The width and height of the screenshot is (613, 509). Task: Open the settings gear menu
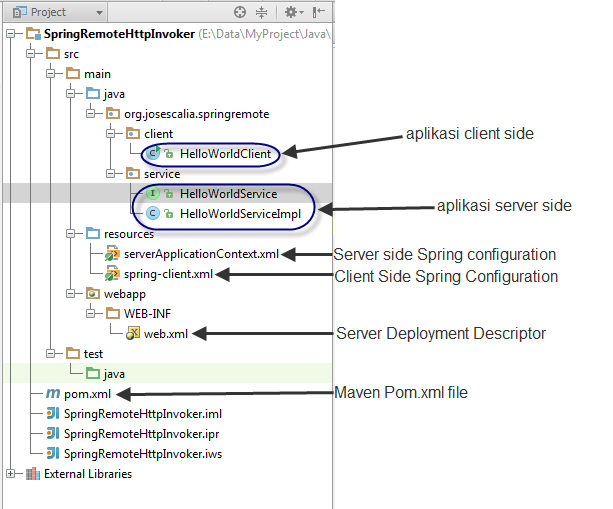pyautogui.click(x=294, y=13)
